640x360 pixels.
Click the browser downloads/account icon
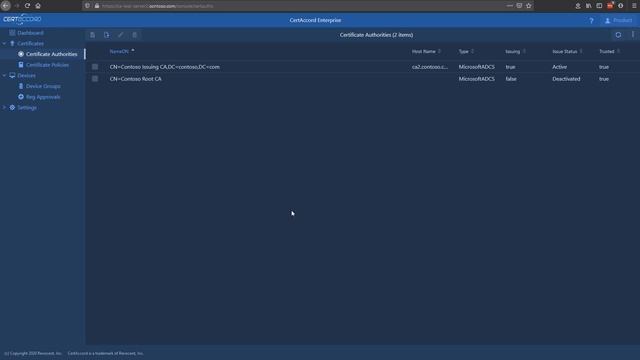[x=578, y=6]
